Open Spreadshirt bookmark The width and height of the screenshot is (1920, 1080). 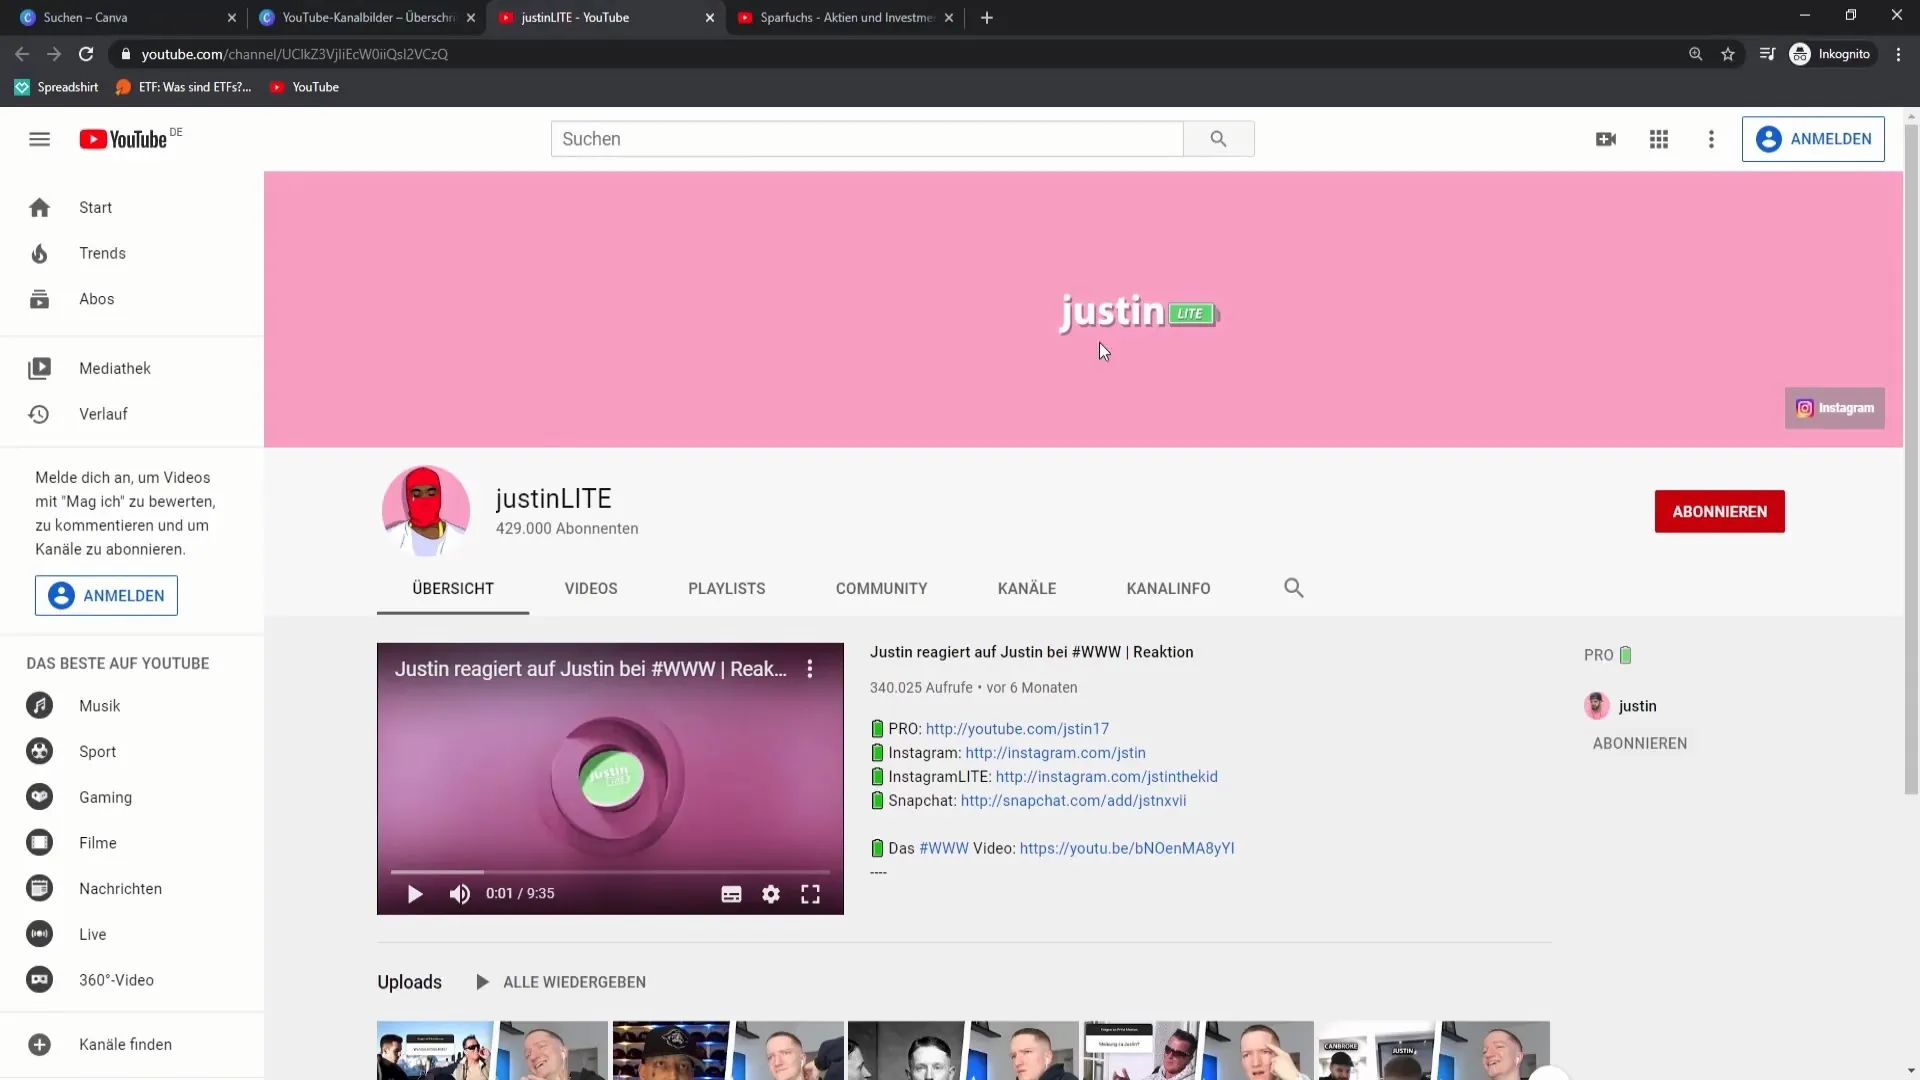pos(56,87)
